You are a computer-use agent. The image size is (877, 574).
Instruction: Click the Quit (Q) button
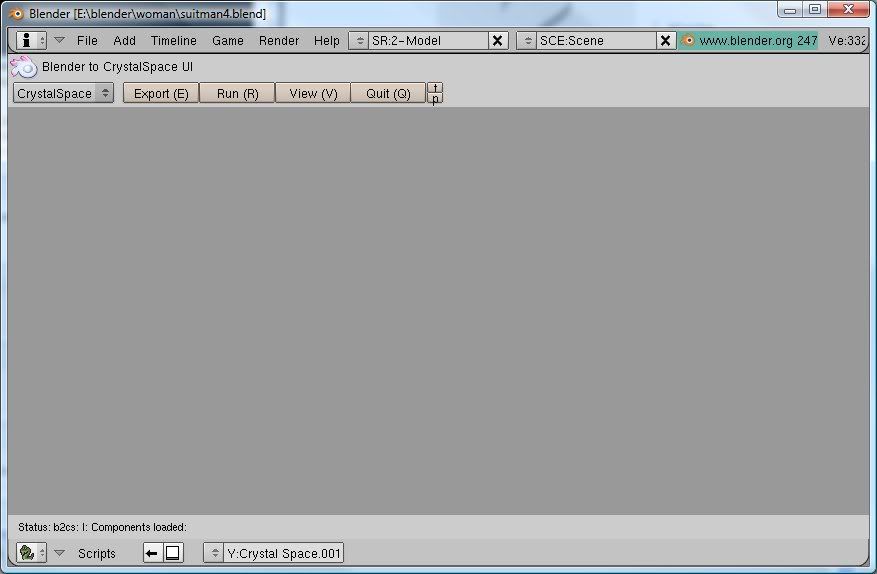[388, 93]
